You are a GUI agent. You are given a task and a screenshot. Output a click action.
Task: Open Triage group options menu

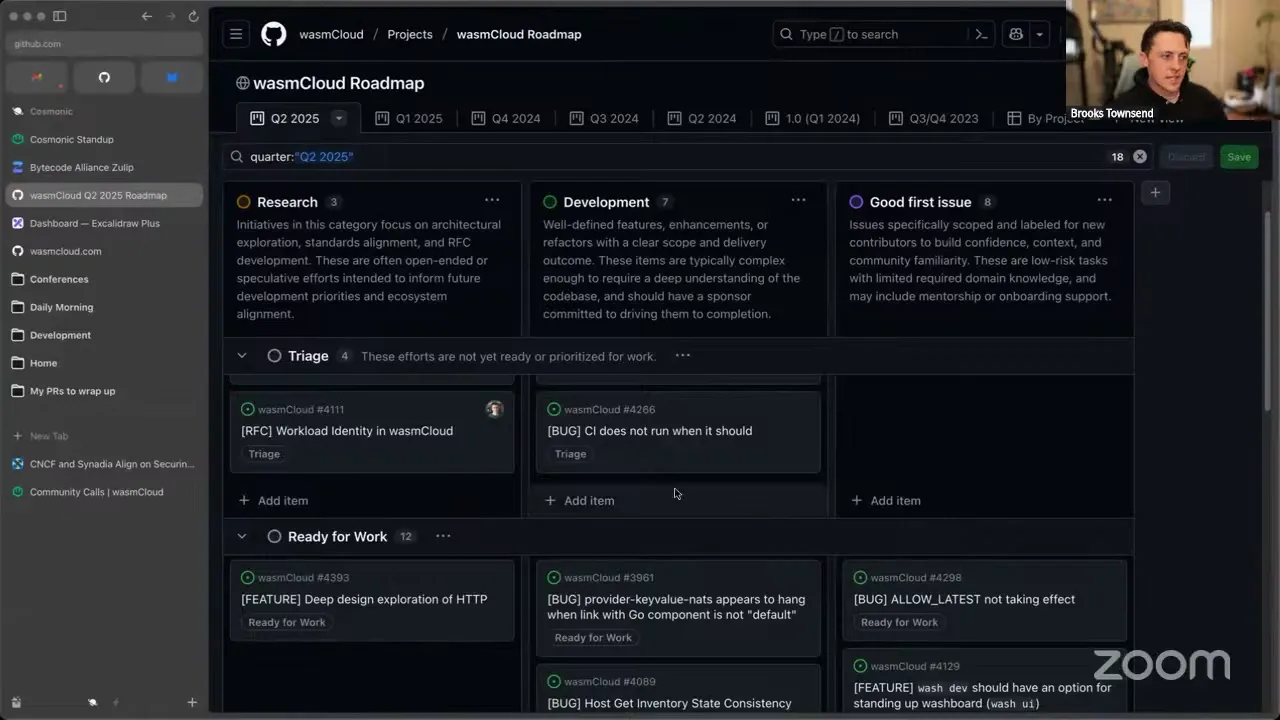tap(683, 356)
